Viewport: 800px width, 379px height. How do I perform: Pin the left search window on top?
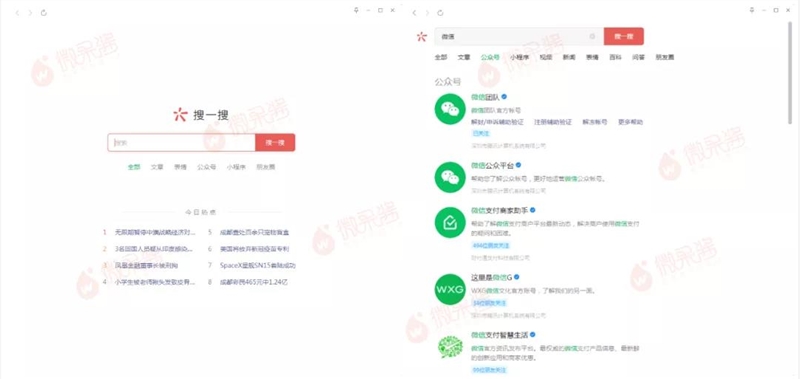356,10
